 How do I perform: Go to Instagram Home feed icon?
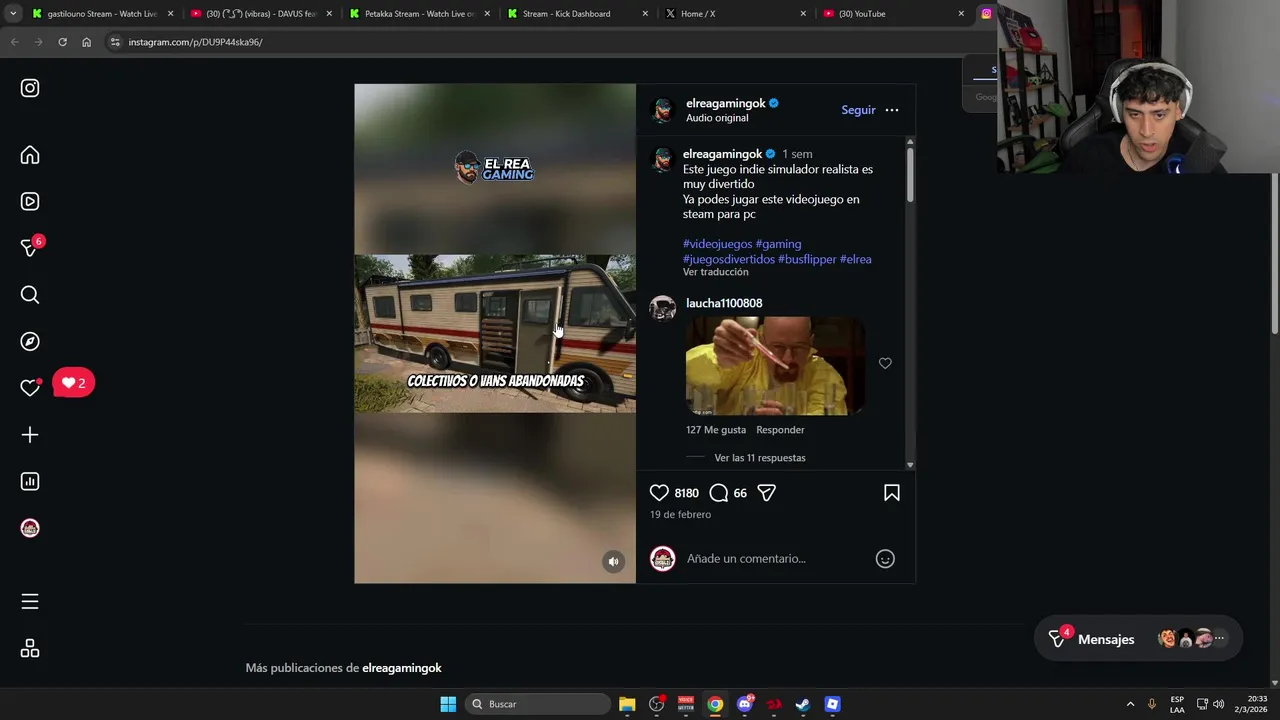point(30,155)
